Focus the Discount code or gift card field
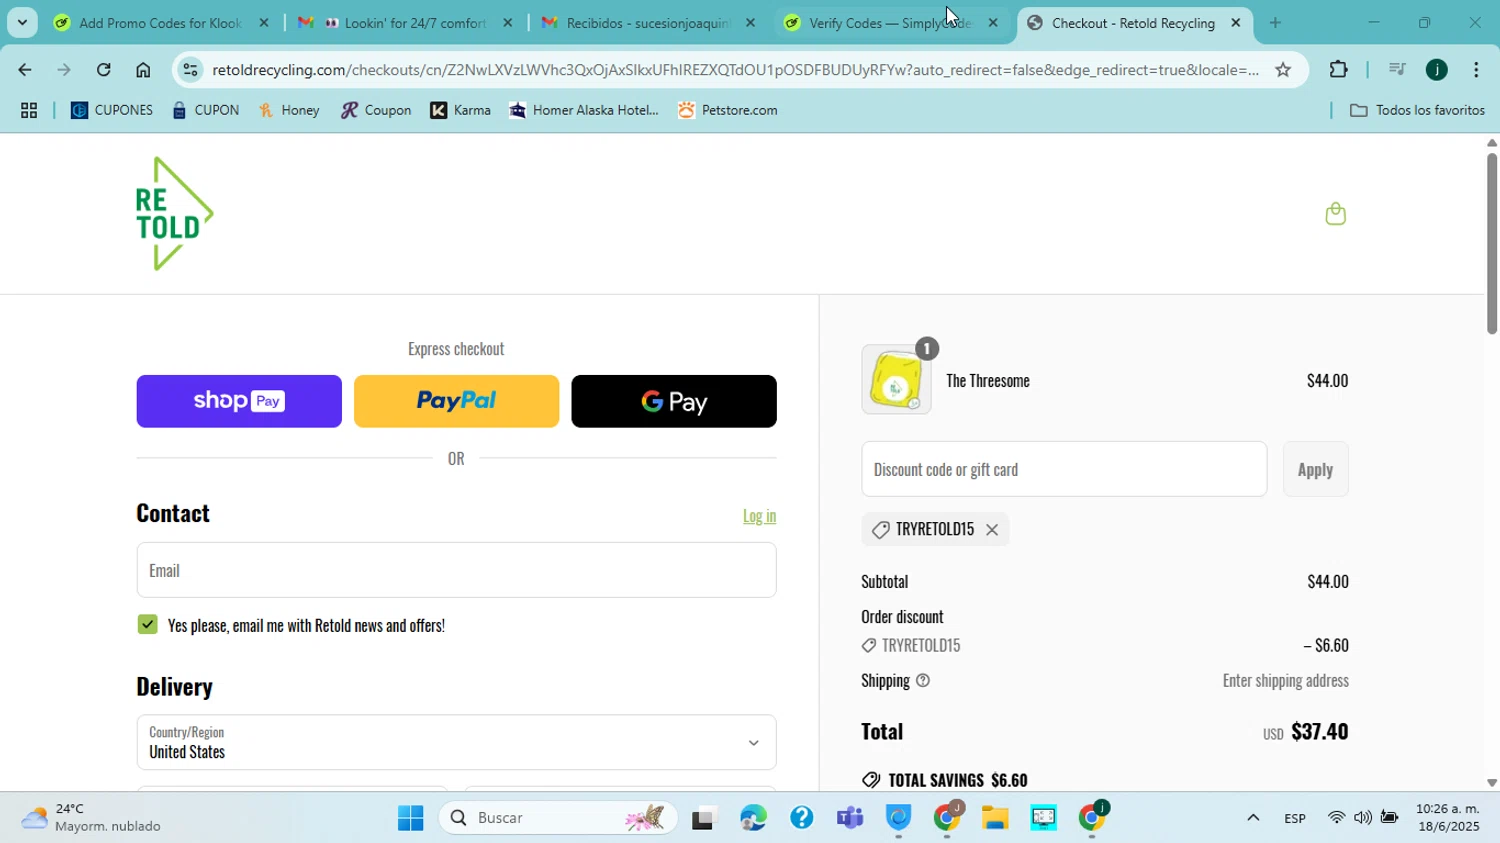 [1064, 469]
